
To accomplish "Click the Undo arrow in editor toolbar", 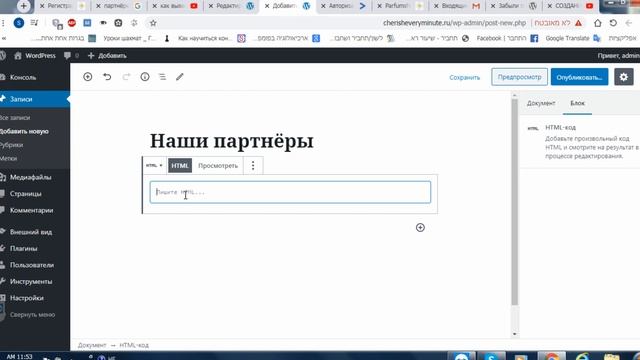I will [x=107, y=77].
